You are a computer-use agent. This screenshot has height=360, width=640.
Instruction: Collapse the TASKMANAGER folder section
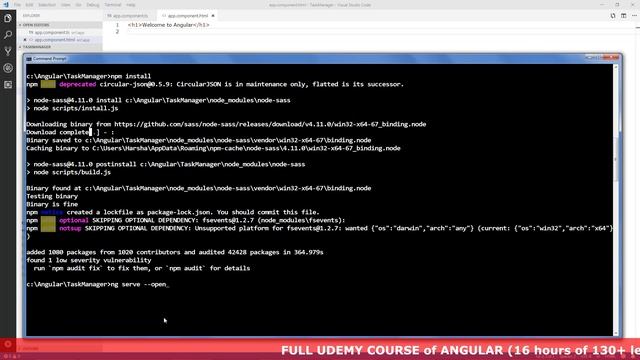coord(60,47)
